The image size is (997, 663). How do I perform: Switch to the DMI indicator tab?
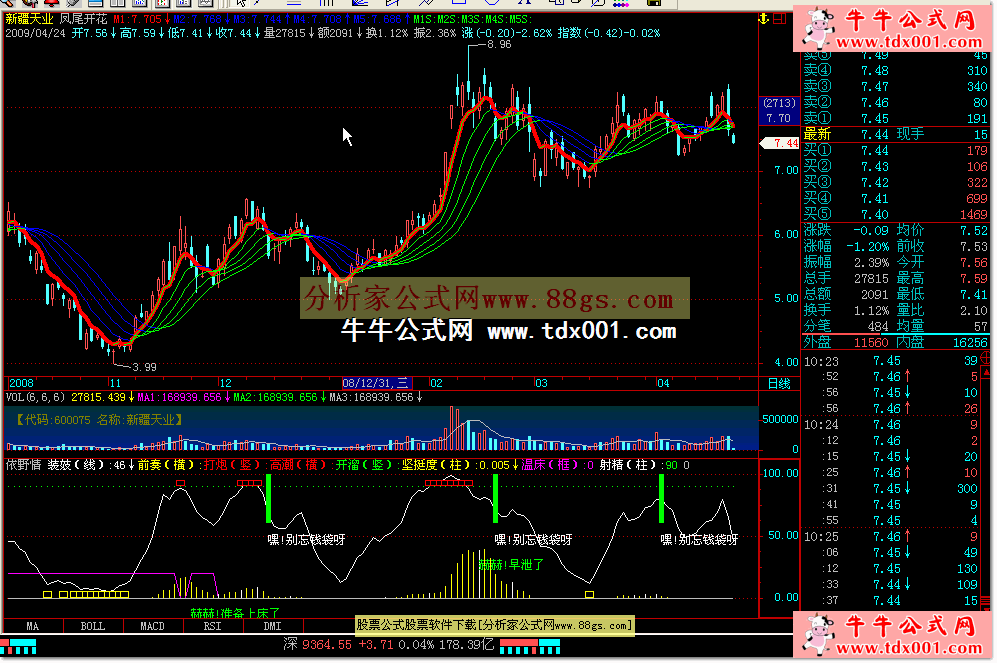coord(273,626)
